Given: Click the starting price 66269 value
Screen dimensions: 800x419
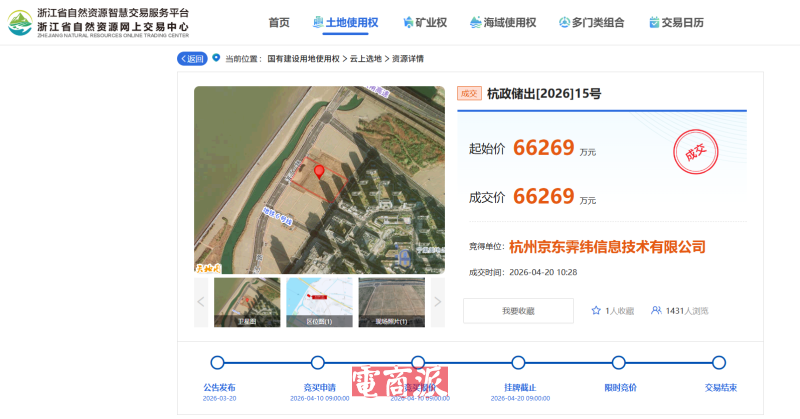Looking at the screenshot, I should pyautogui.click(x=544, y=148).
